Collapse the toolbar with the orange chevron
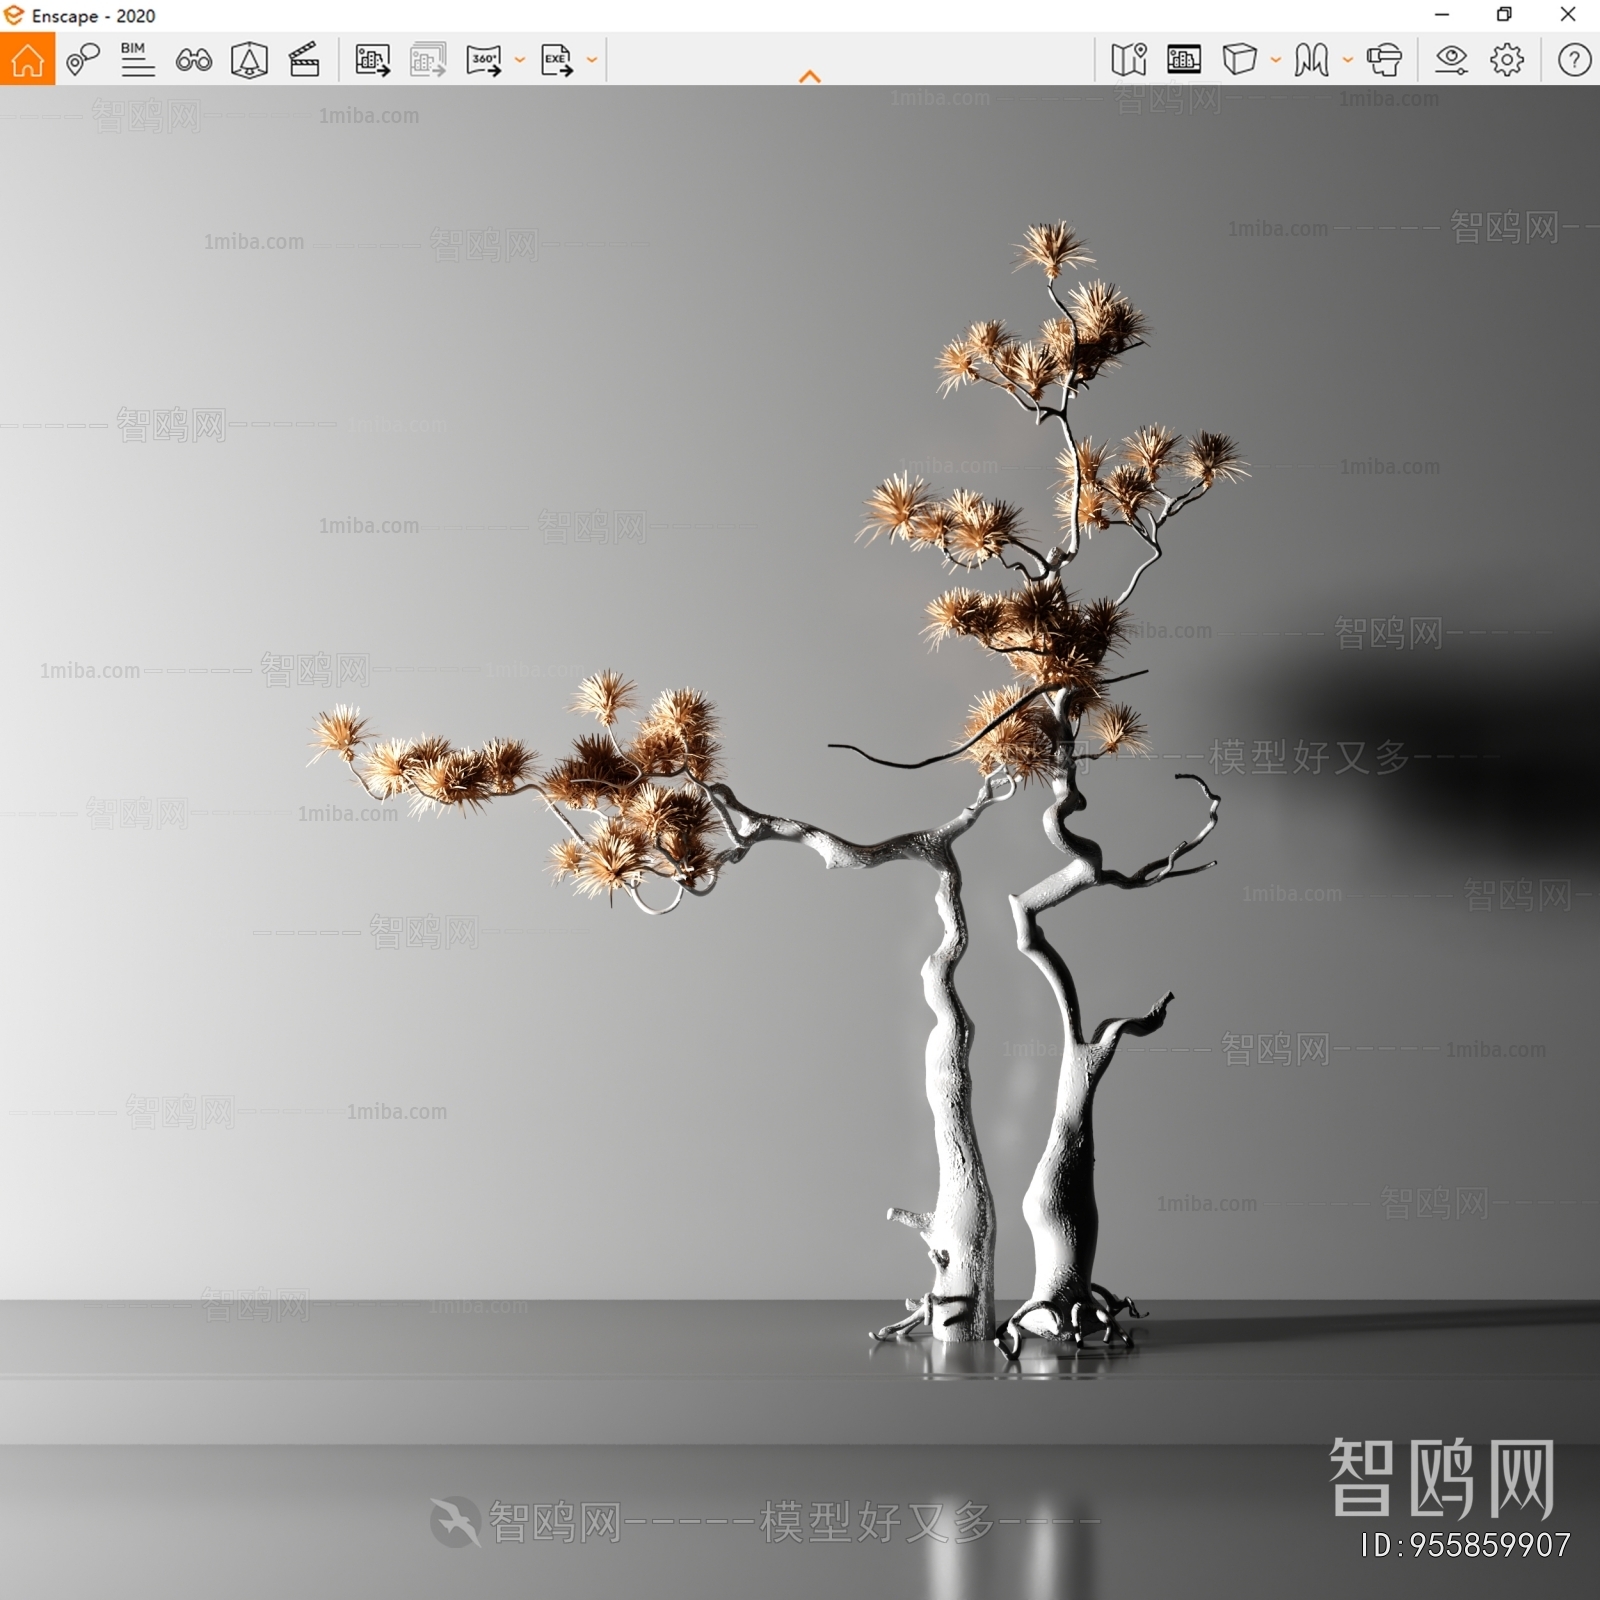1600x1600 pixels. point(810,76)
